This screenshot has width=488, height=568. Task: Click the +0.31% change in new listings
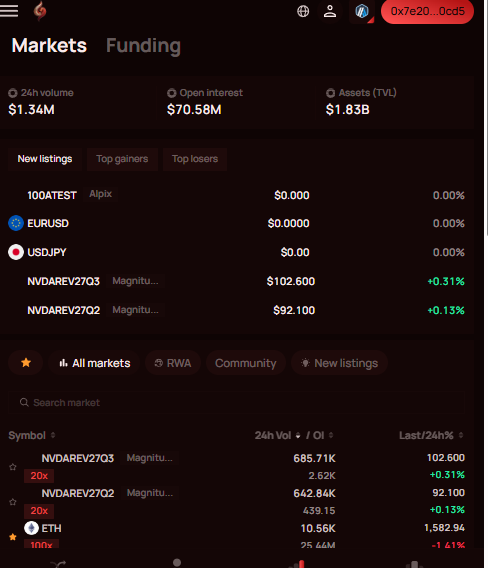tap(446, 281)
